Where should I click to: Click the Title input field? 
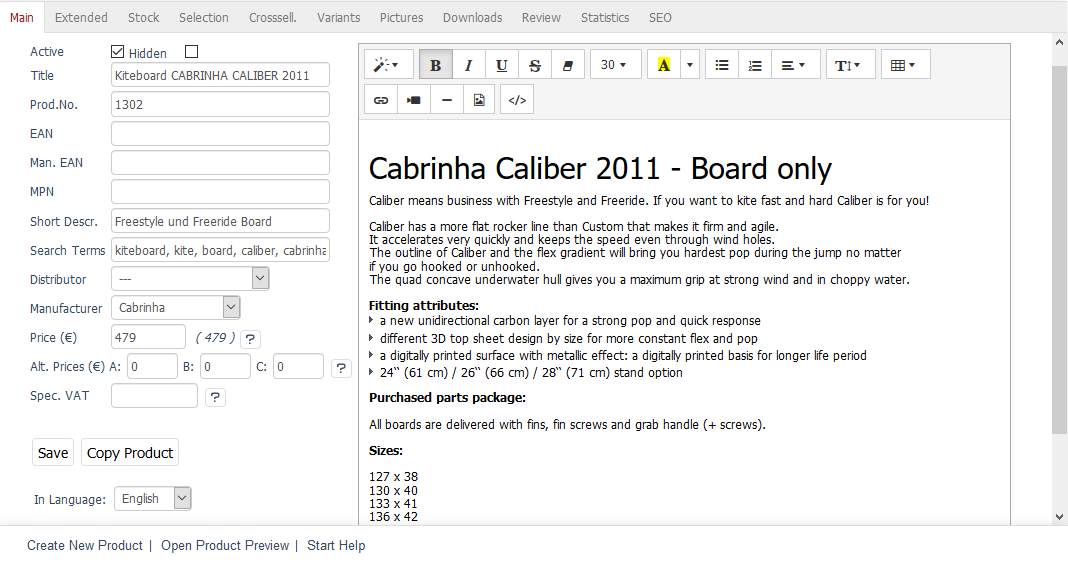pyautogui.click(x=220, y=75)
